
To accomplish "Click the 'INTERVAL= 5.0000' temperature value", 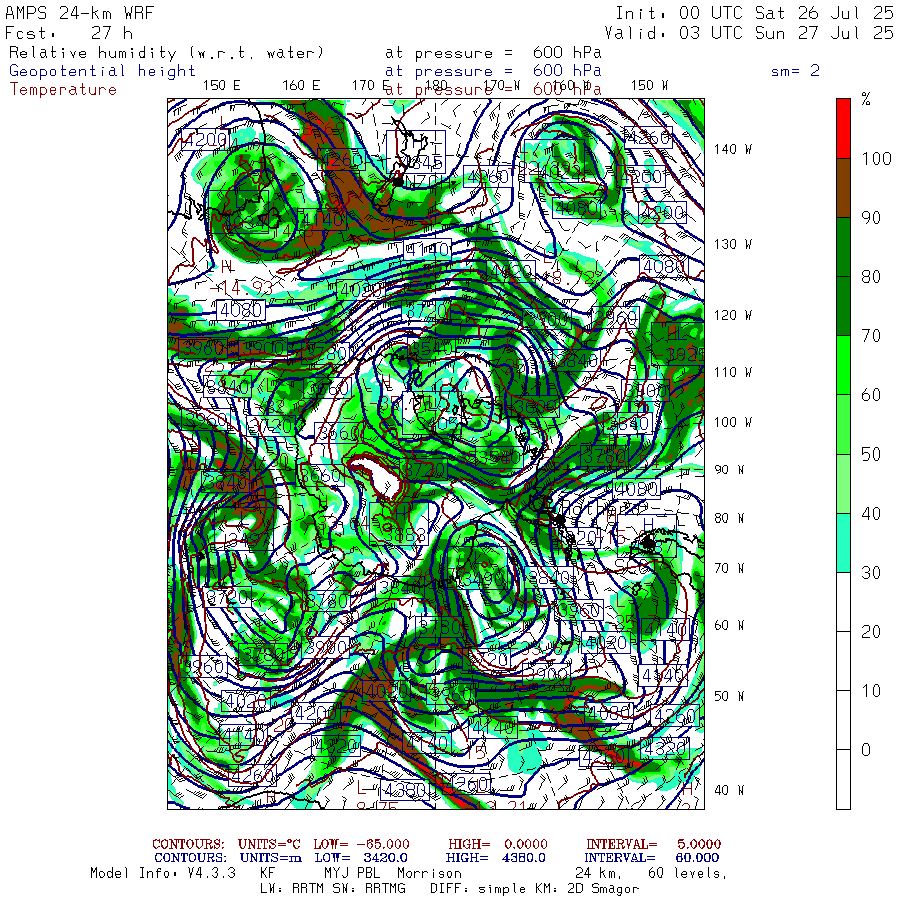I will [653, 844].
